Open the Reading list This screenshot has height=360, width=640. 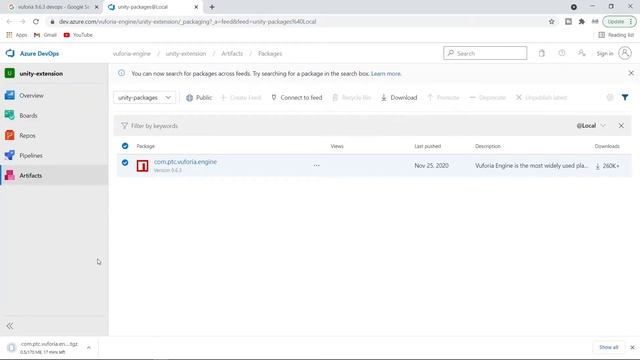point(616,35)
